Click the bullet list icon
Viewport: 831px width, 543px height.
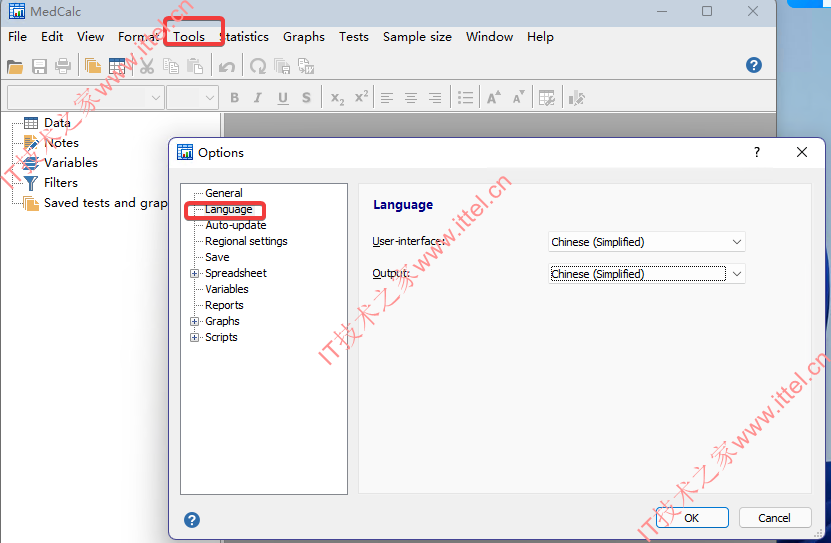[x=465, y=98]
